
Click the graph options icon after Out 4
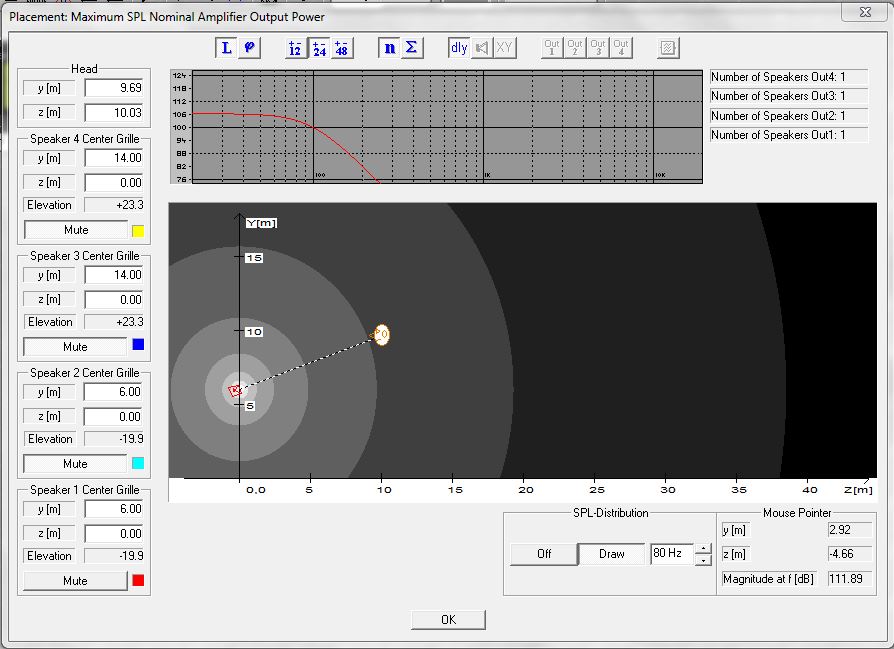[x=668, y=48]
